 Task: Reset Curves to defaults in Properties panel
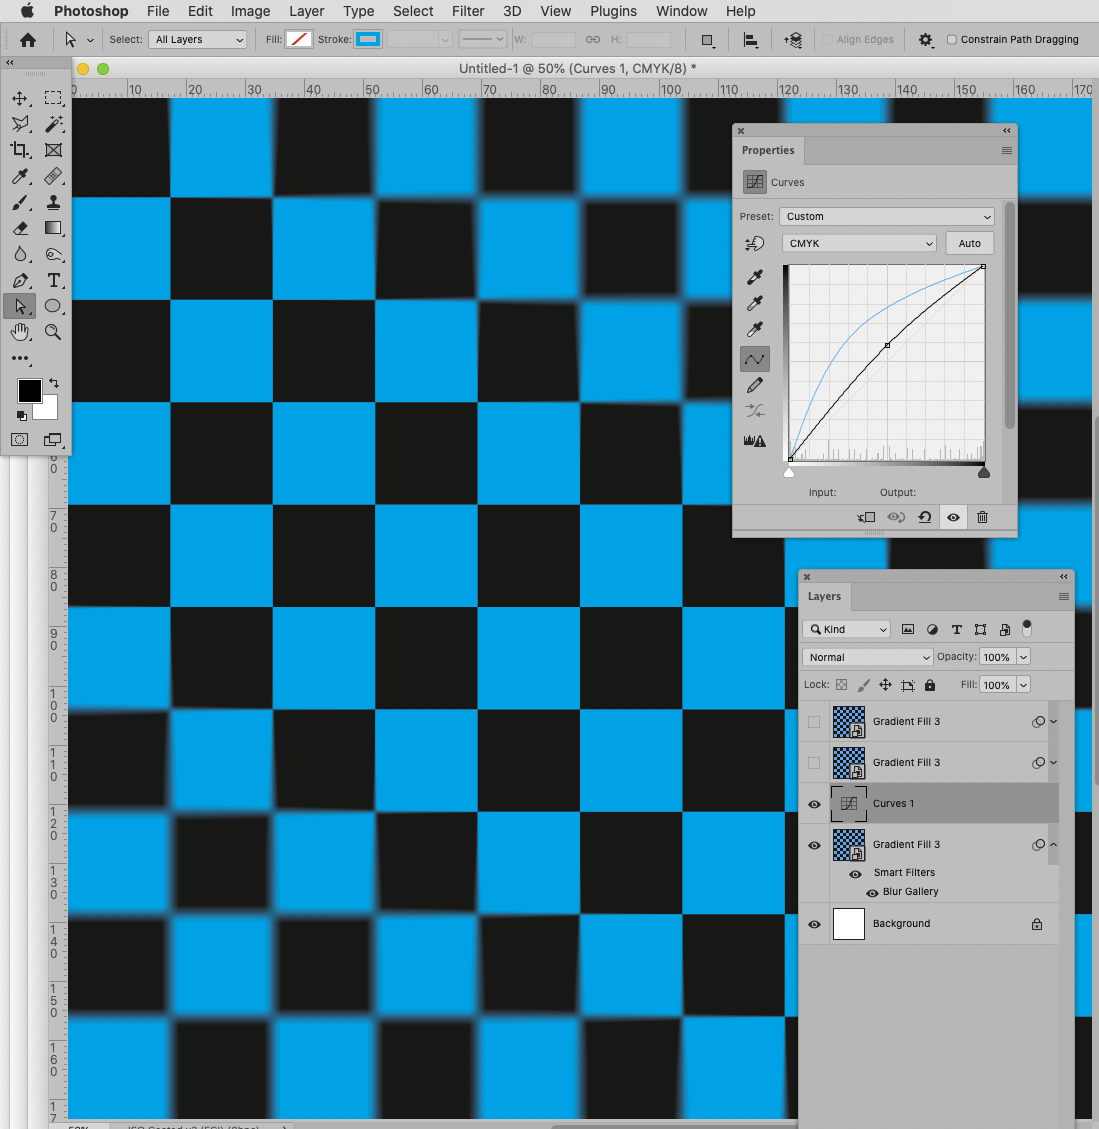pyautogui.click(x=925, y=517)
